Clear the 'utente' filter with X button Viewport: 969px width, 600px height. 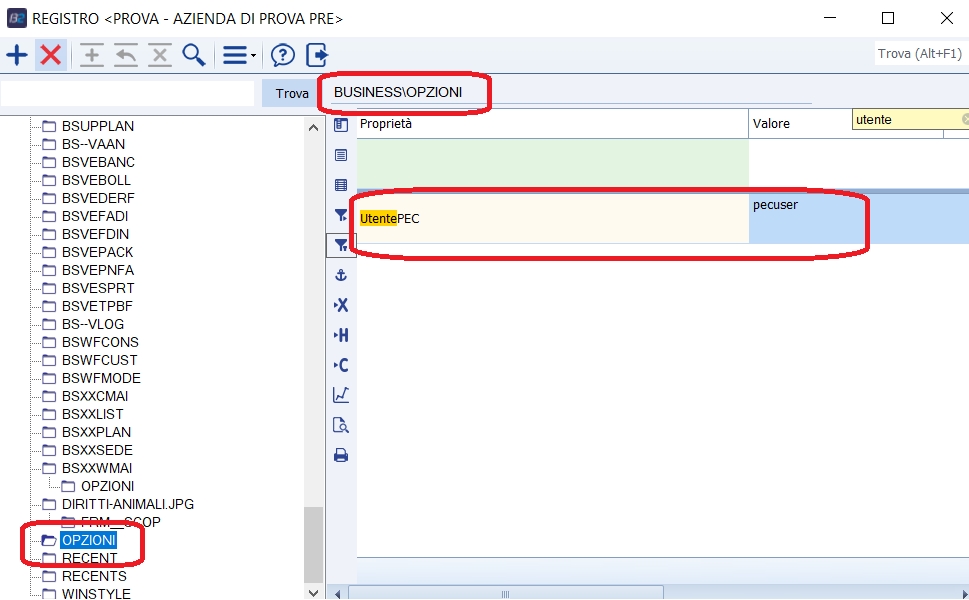point(965,119)
